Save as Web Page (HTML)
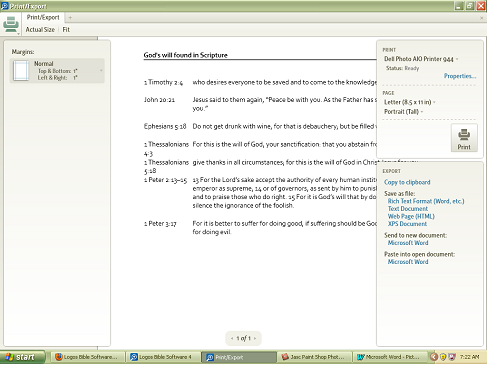This screenshot has width=491, height=369. point(411,216)
